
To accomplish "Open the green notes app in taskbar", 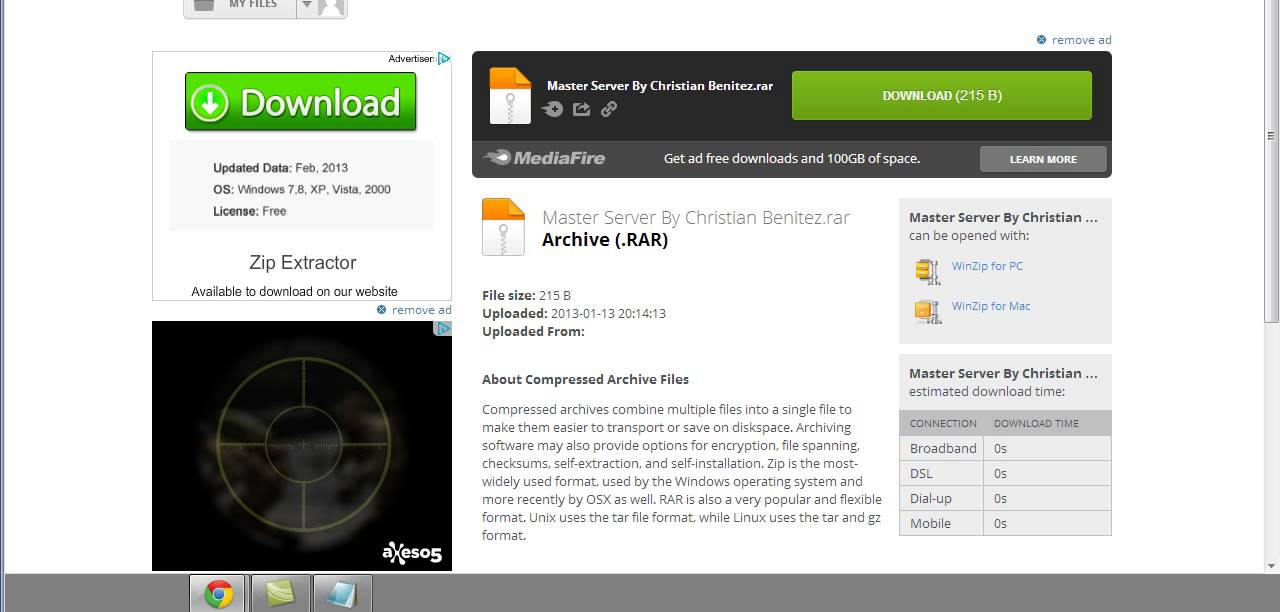I will (x=280, y=594).
